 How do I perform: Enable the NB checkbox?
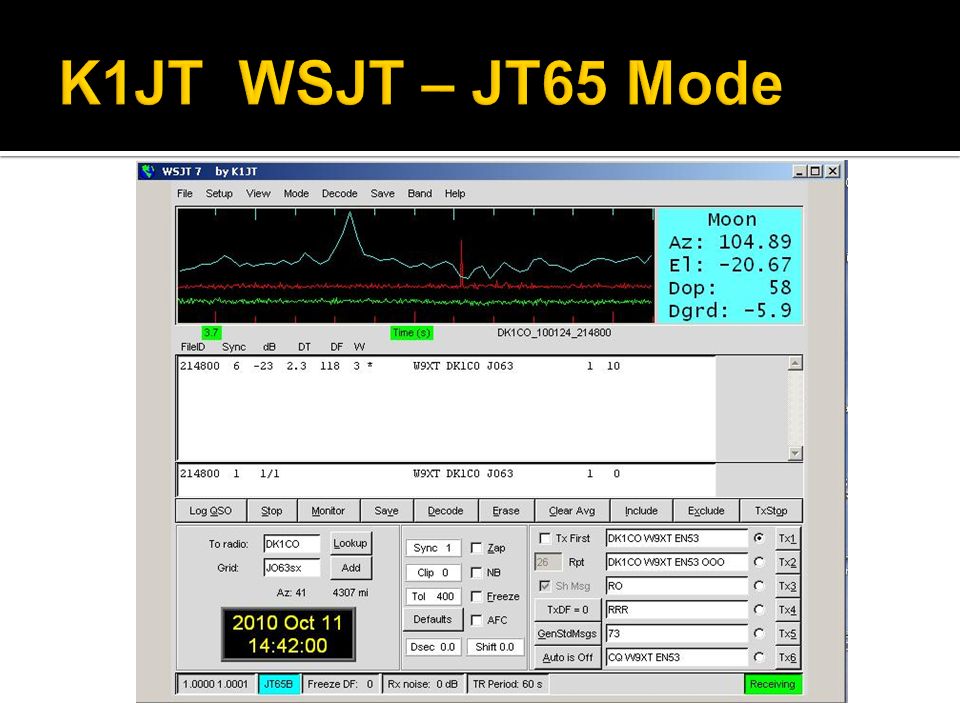(x=476, y=572)
